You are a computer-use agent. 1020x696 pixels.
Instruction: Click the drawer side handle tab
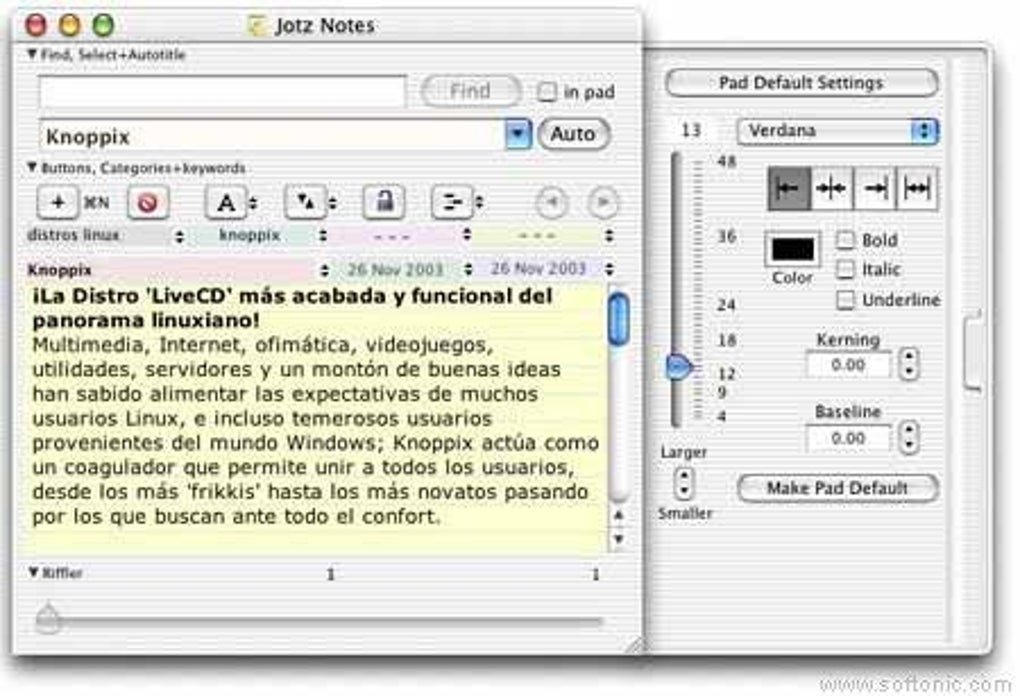click(973, 351)
